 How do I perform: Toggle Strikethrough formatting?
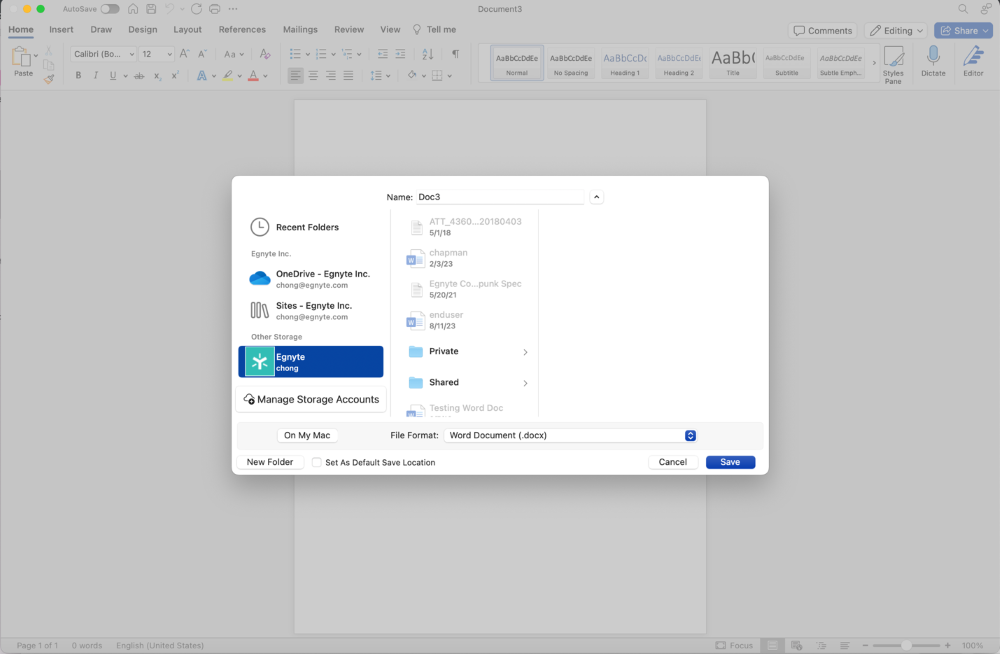[x=138, y=76]
